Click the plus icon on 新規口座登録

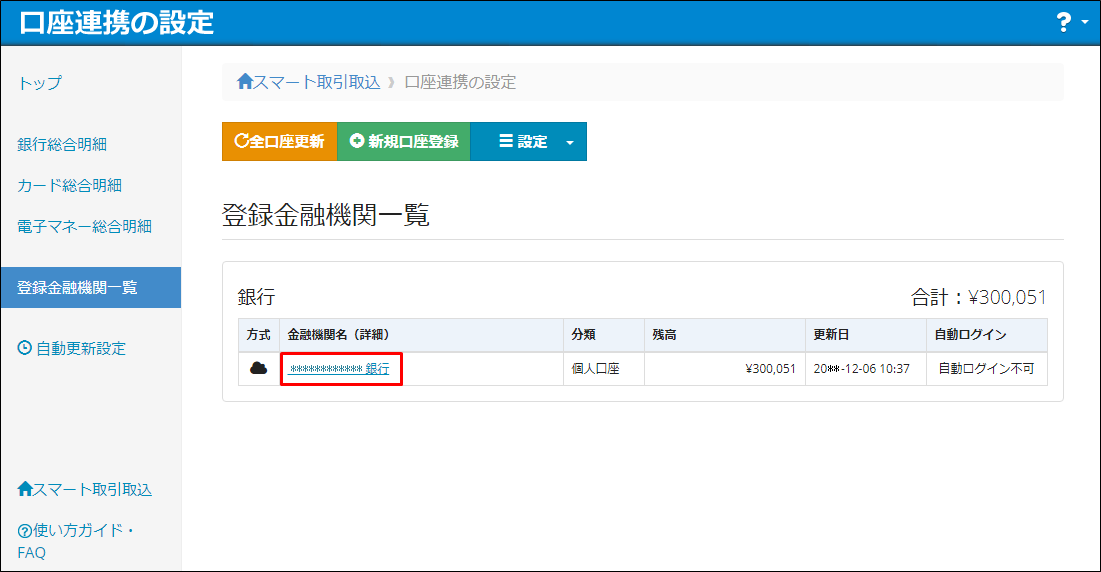click(357, 142)
